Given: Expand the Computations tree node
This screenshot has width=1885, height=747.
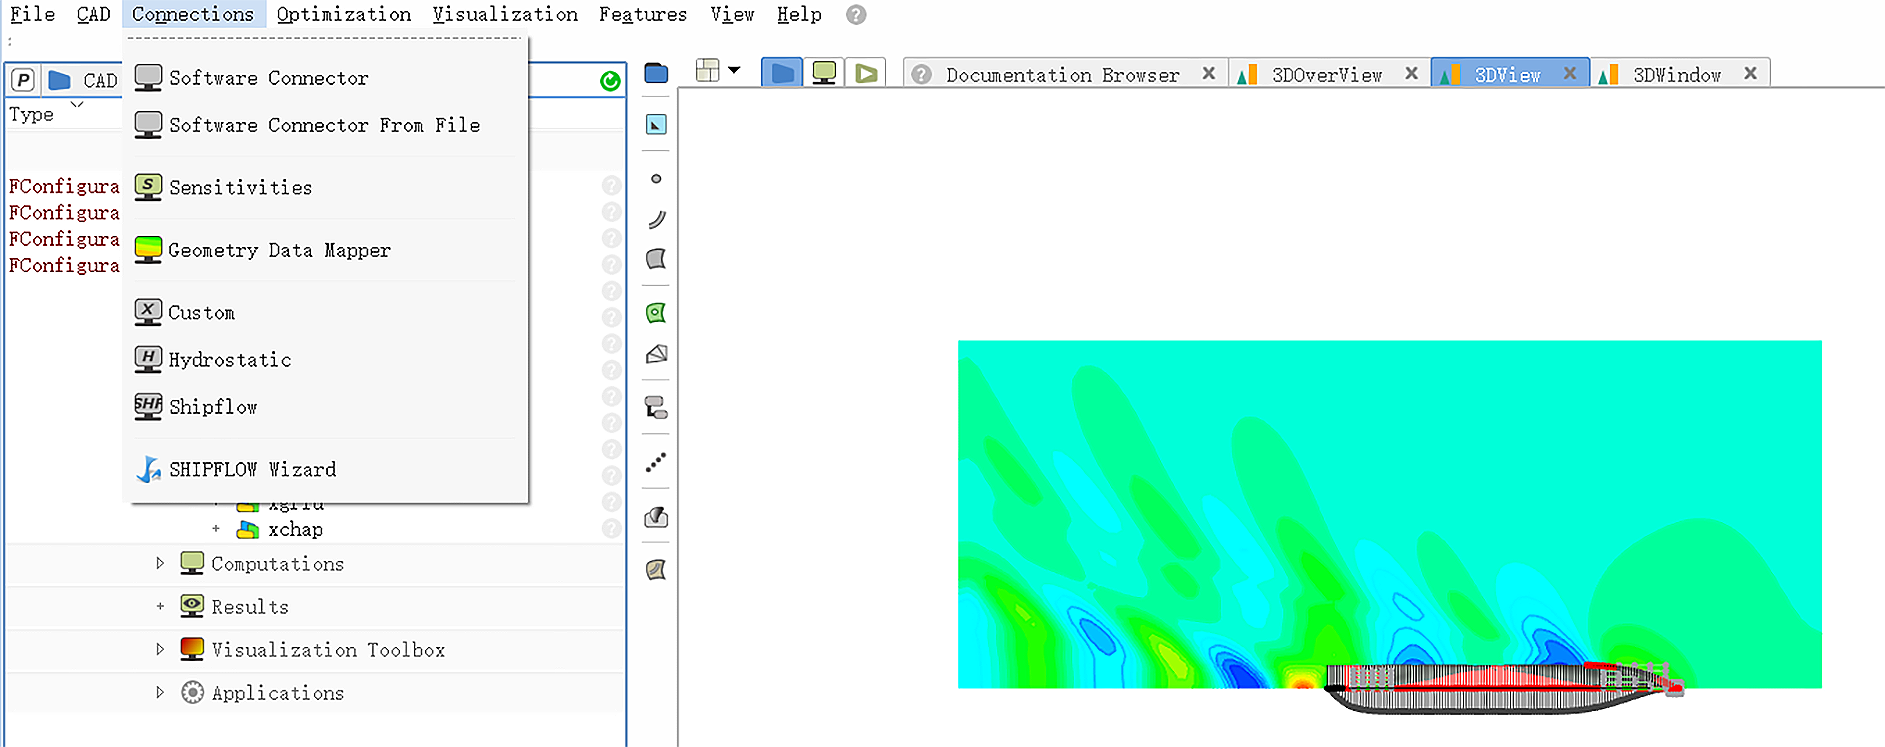Looking at the screenshot, I should tap(160, 563).
